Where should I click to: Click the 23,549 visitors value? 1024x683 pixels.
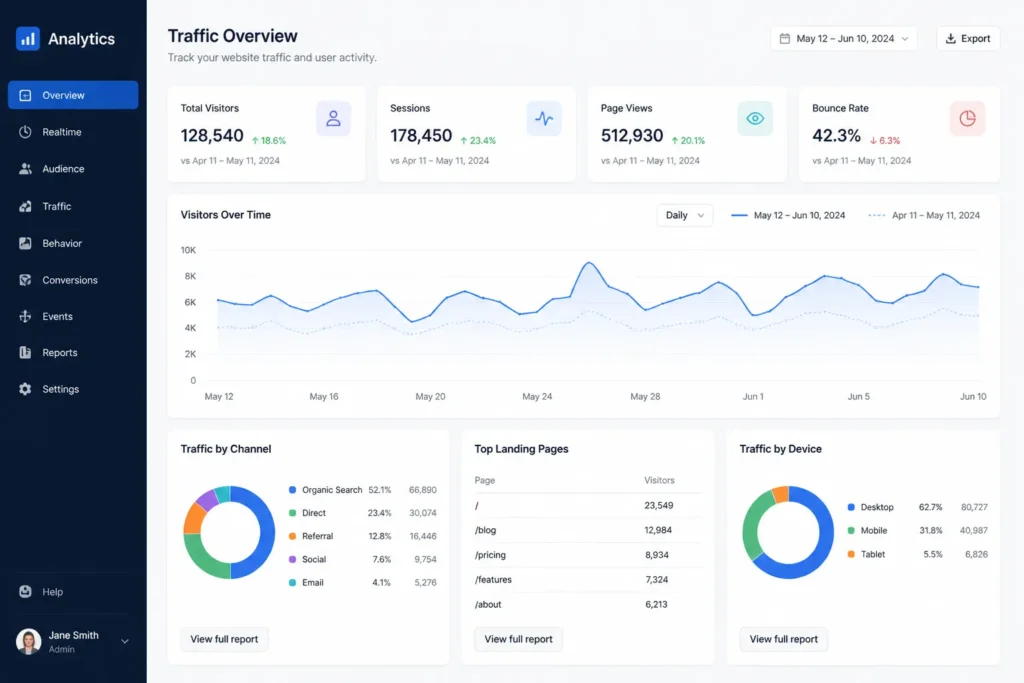(x=658, y=505)
